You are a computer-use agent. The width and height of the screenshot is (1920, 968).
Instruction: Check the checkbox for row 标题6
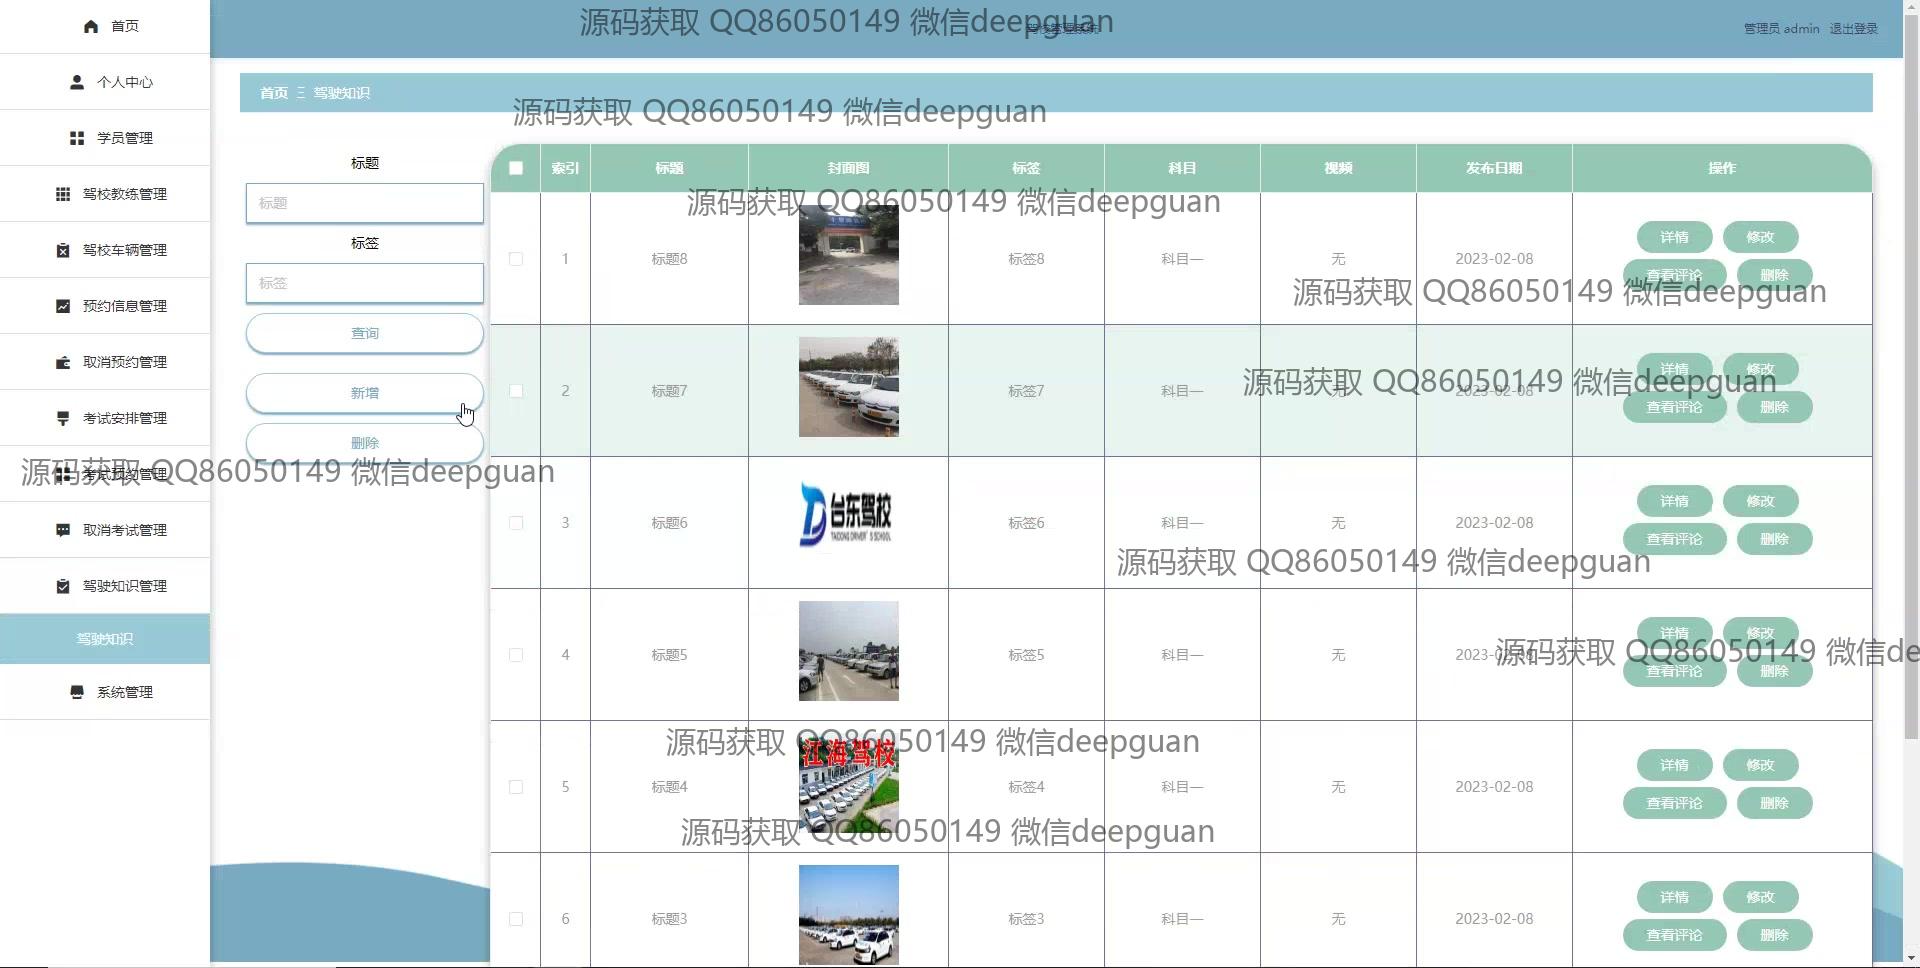tap(516, 523)
